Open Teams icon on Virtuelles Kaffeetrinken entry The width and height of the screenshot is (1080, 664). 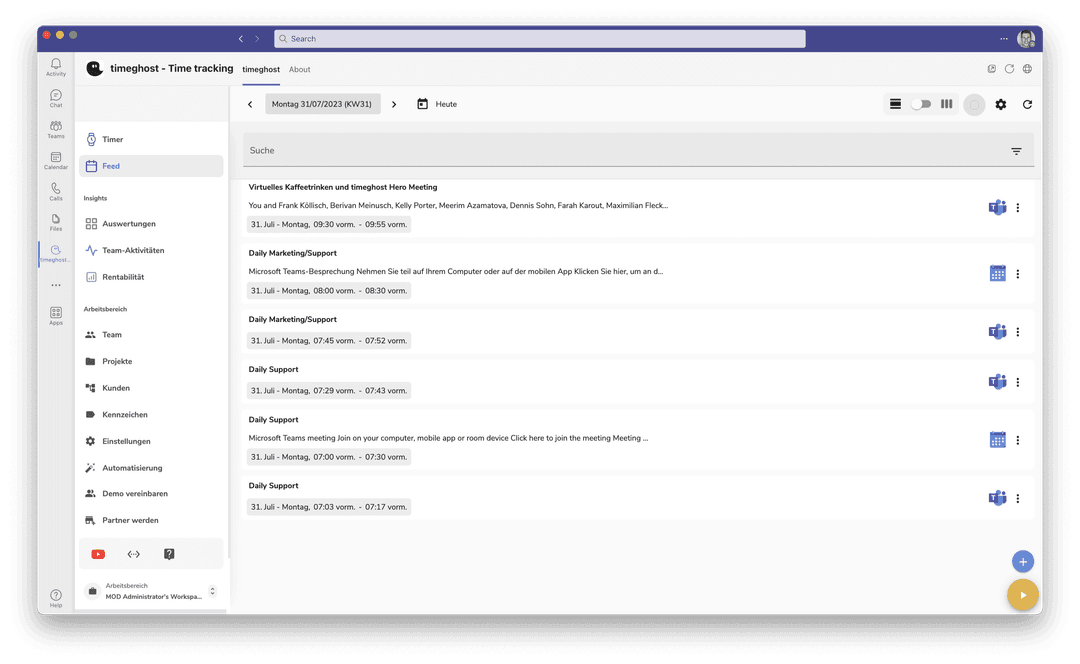[x=997, y=207]
